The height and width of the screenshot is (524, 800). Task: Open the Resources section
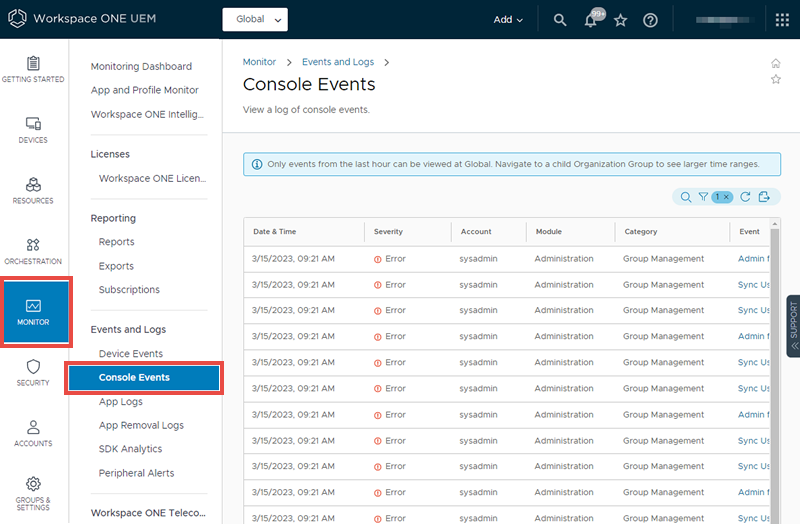tap(33, 191)
